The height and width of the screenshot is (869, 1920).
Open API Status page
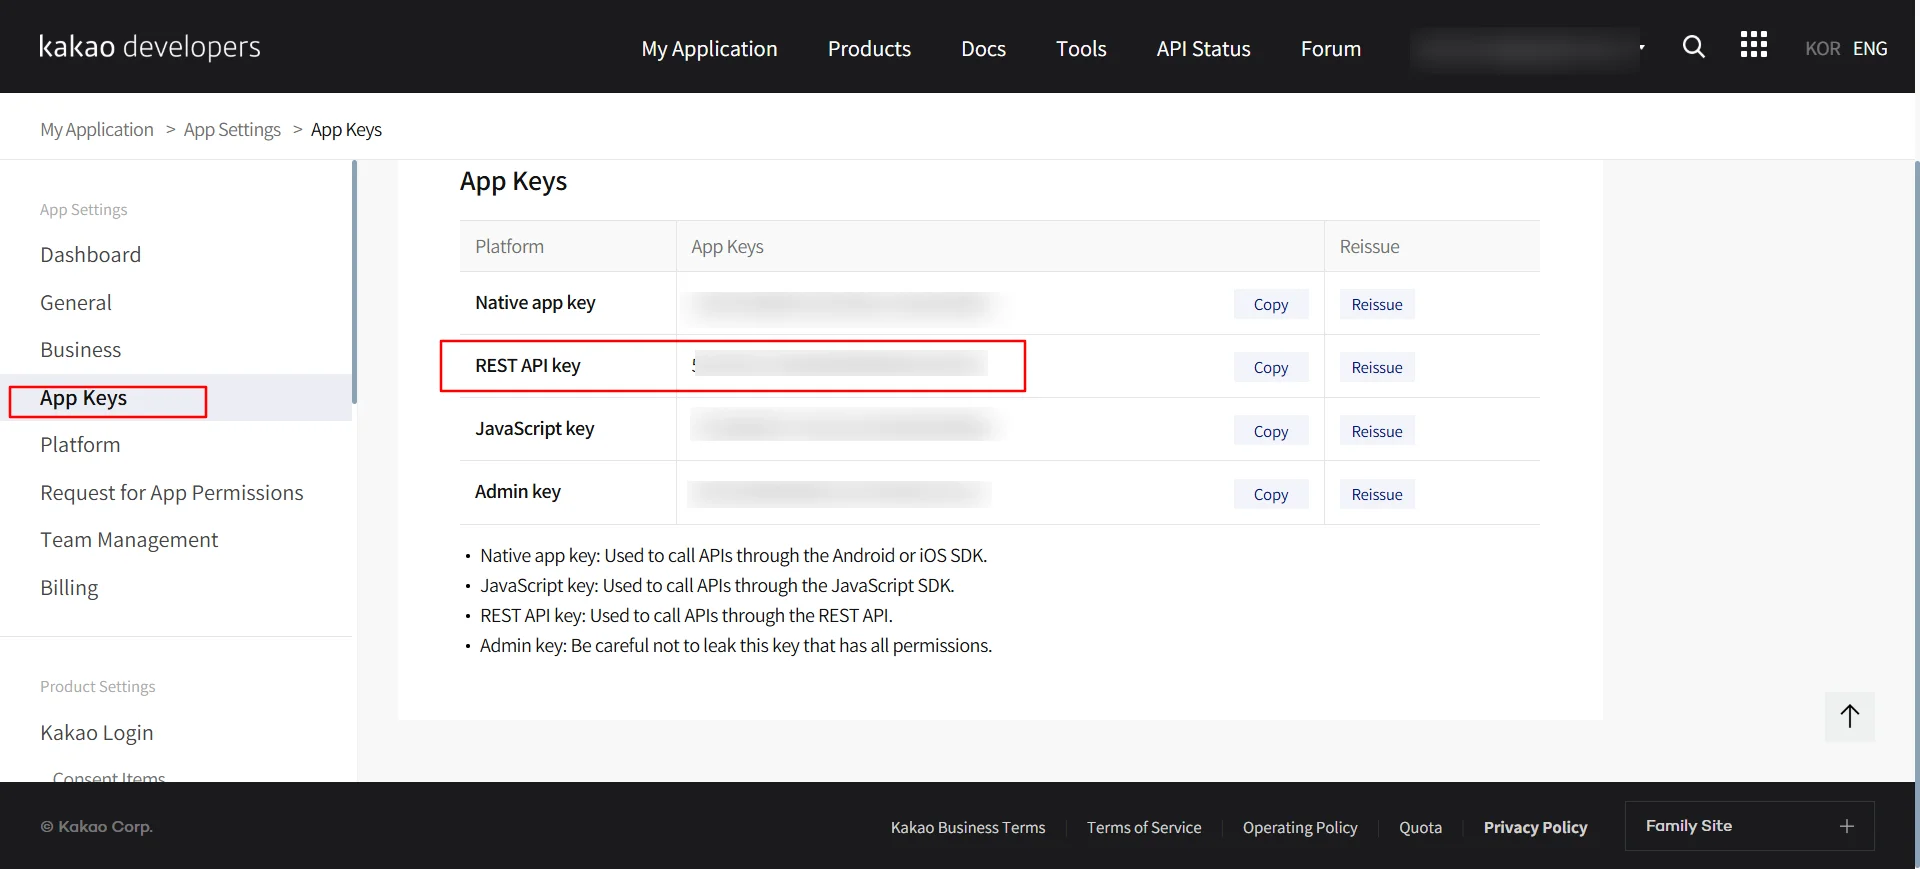pyautogui.click(x=1203, y=49)
